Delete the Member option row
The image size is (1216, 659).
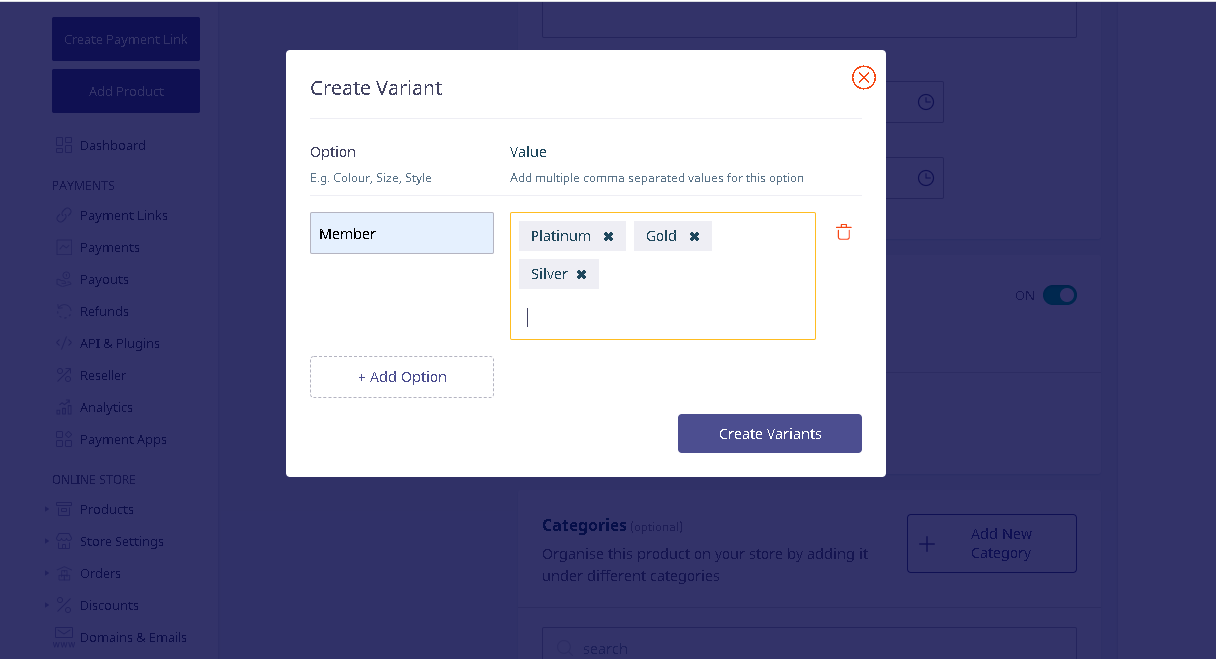pyautogui.click(x=844, y=232)
